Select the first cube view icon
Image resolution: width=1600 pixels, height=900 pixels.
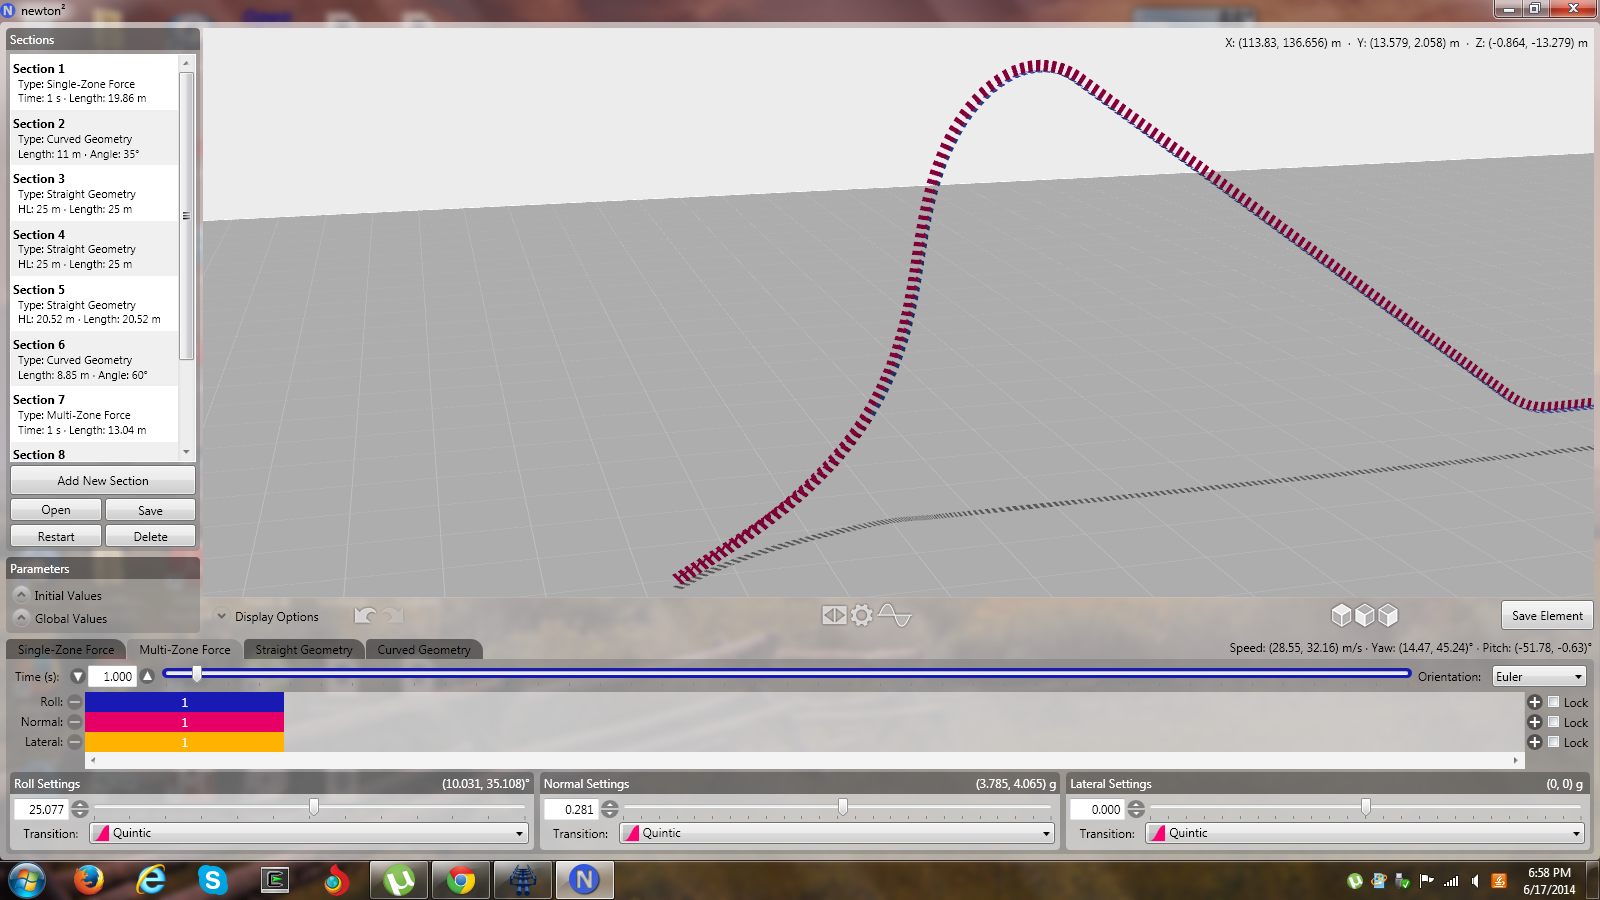pyautogui.click(x=1341, y=616)
